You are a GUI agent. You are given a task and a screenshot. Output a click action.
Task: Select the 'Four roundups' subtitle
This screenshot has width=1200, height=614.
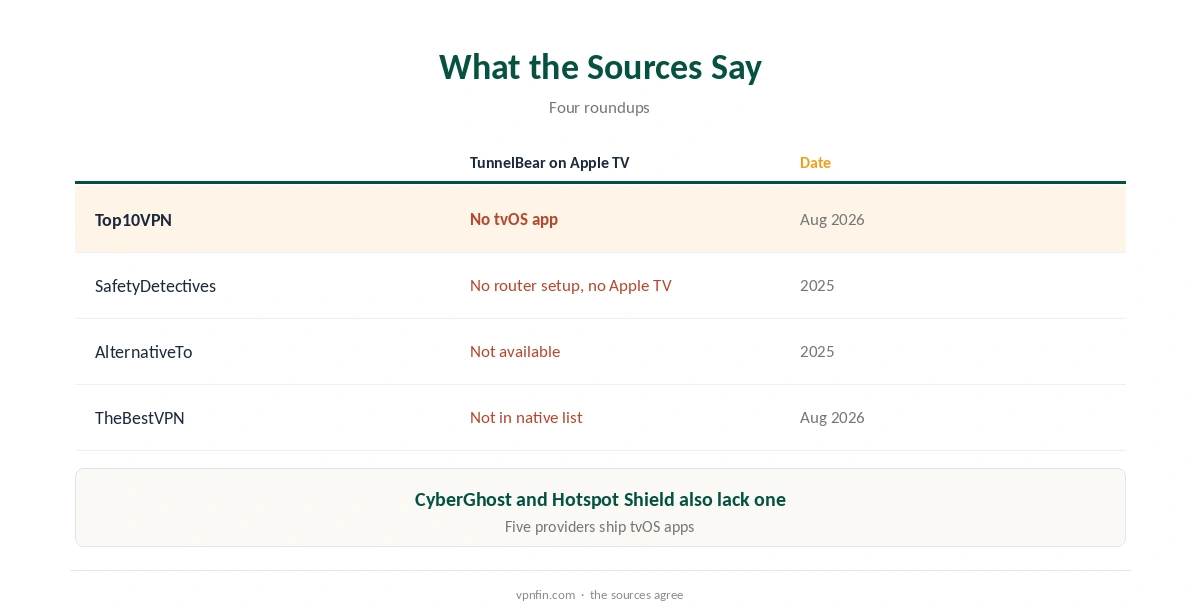point(599,107)
